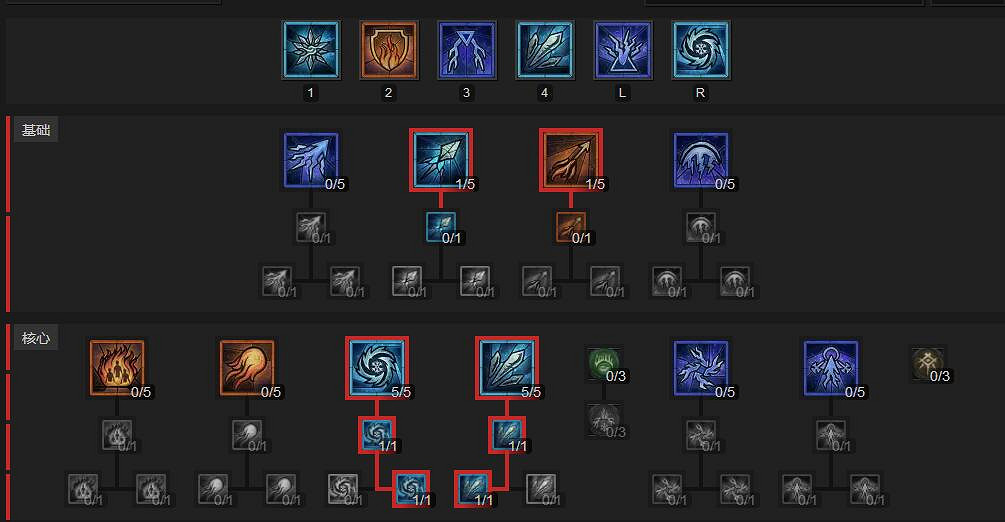Click the ice shards core skill 5/5
The image size is (1005, 522).
[x=507, y=368]
